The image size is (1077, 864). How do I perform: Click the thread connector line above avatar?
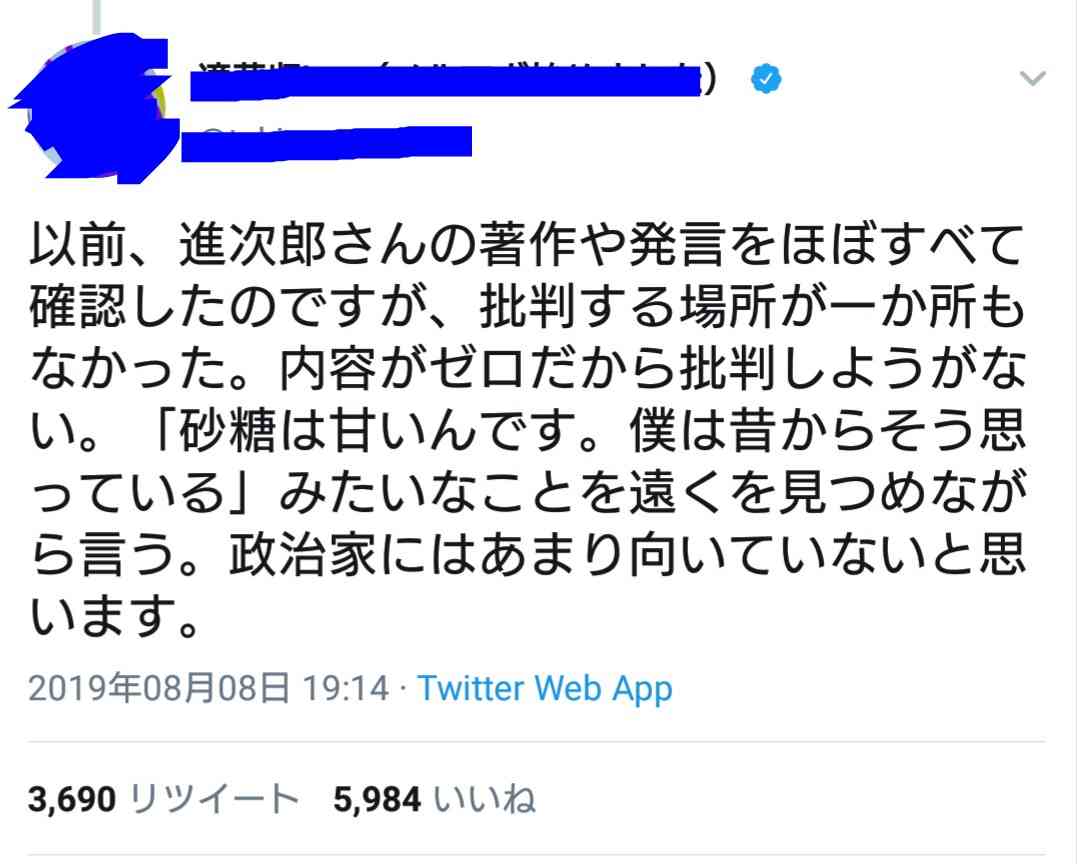tap(97, 16)
